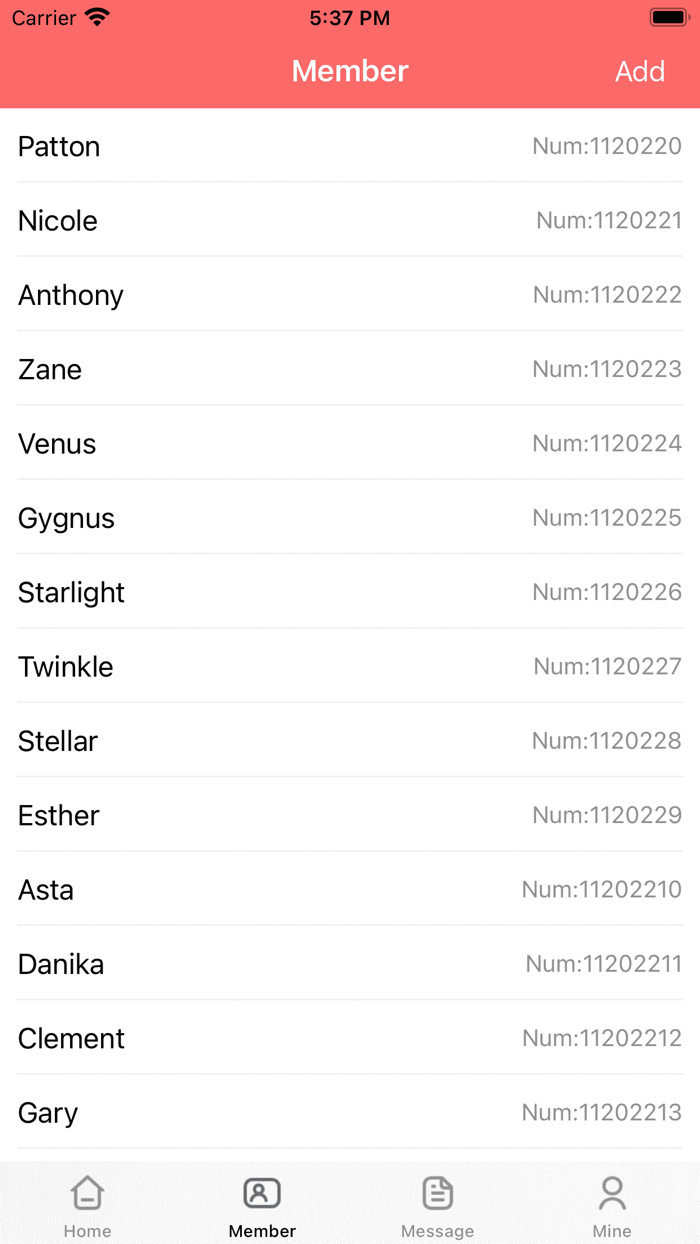Tap the Mine profile icon

(612, 1193)
